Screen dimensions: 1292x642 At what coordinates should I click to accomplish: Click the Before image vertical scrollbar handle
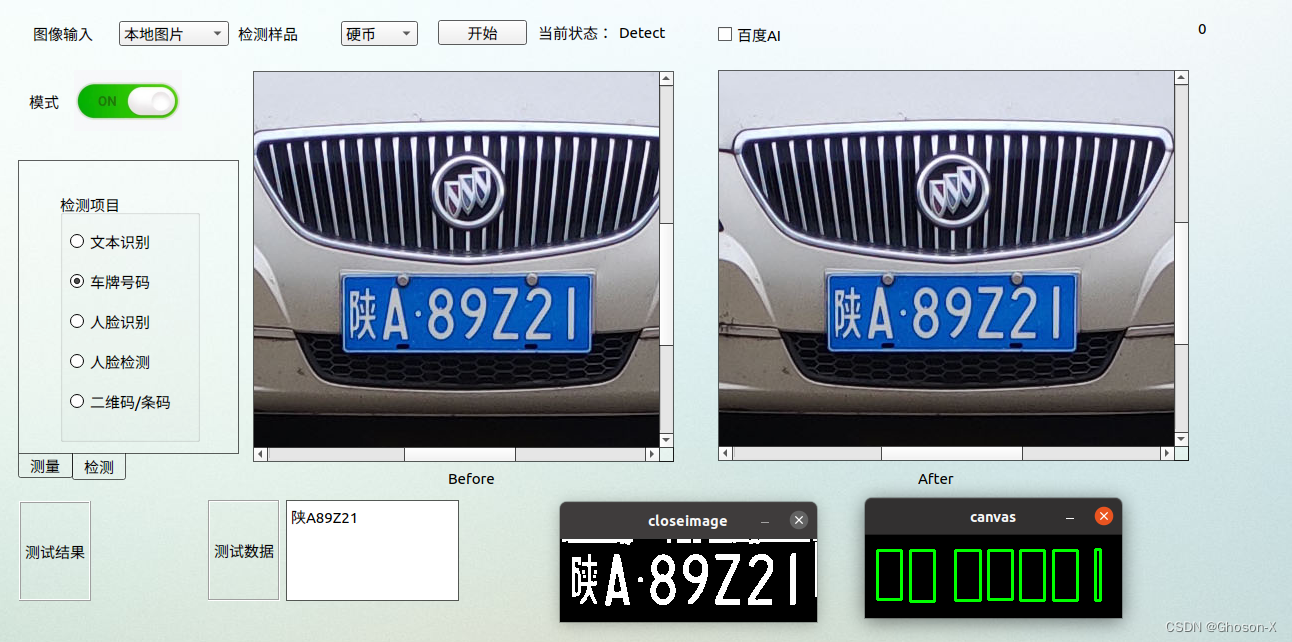(666, 284)
